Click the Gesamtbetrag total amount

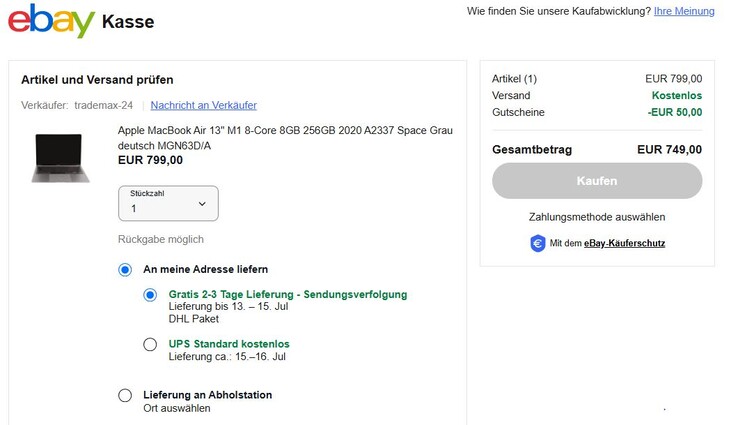669,150
